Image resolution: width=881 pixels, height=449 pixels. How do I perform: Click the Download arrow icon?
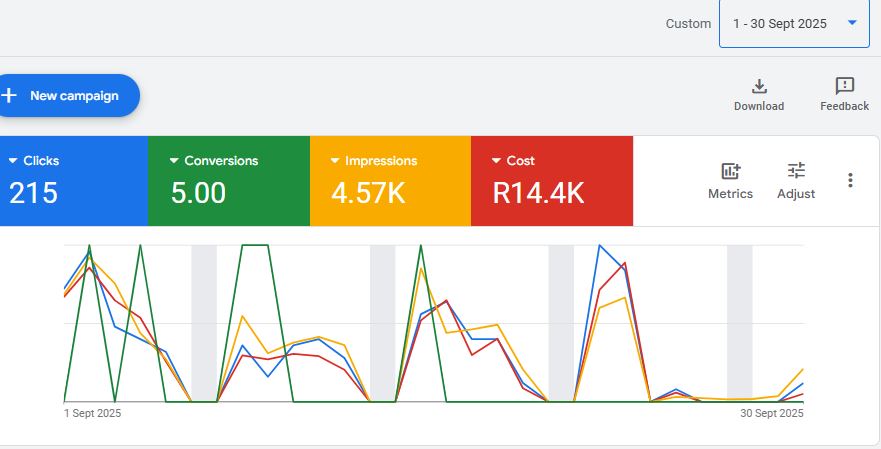(x=759, y=86)
